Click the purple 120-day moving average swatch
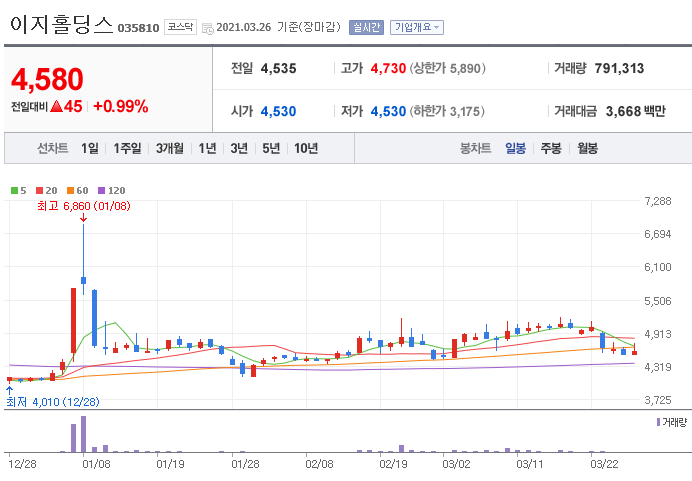692x481 pixels. click(102, 191)
